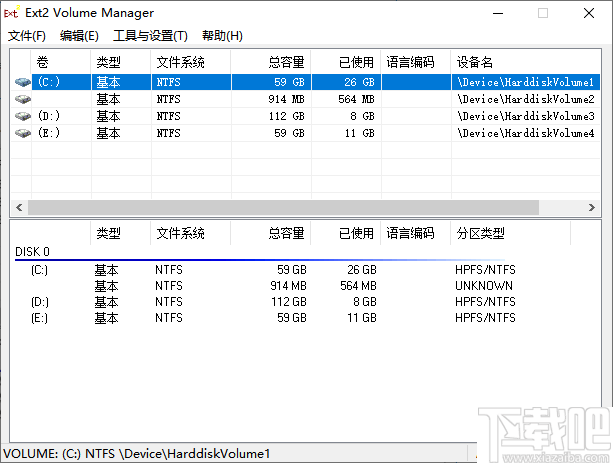613x463 pixels.
Task: Click 564 MB in the DISK 0 partition list
Action: pos(358,286)
